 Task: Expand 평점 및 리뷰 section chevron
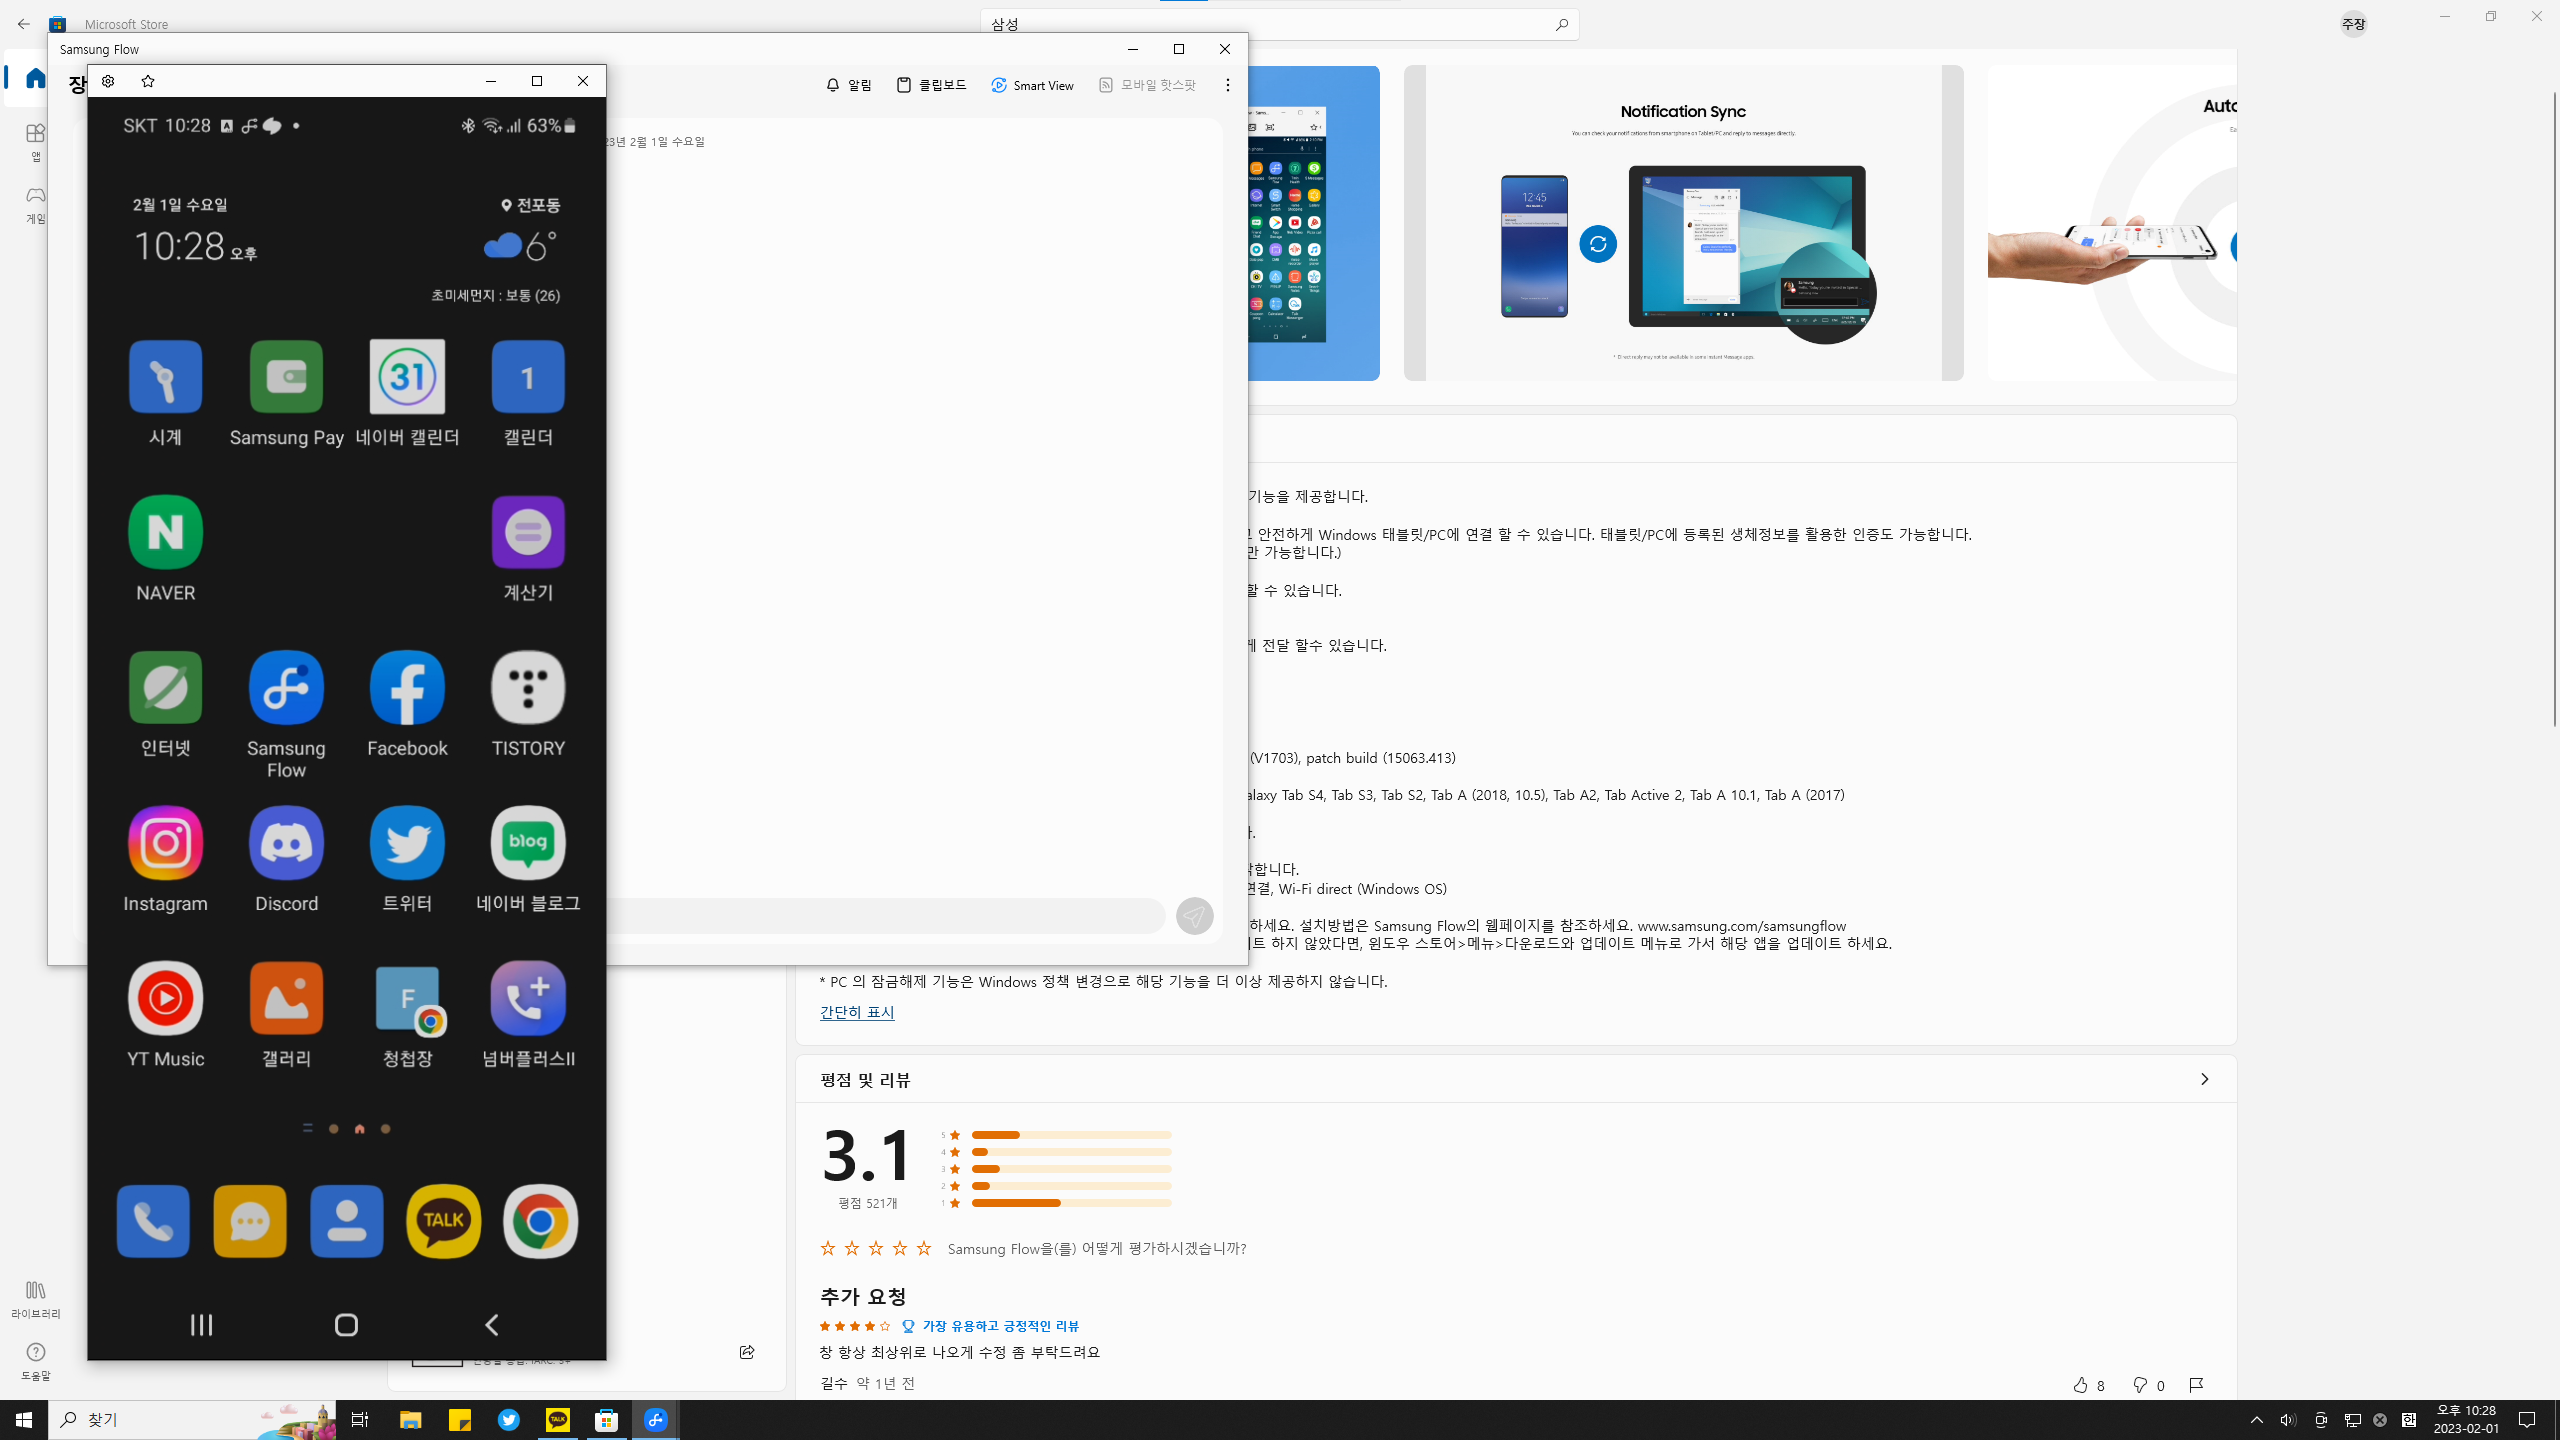(x=2204, y=1079)
